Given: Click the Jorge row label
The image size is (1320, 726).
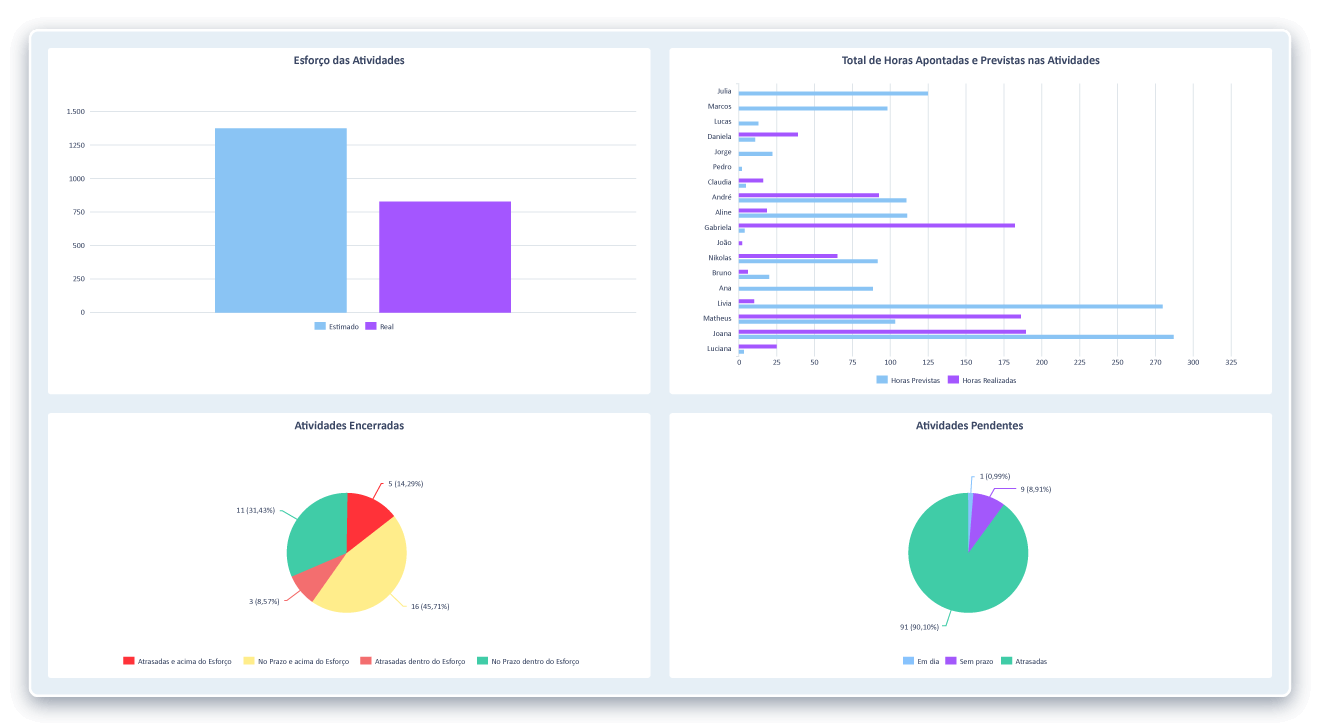Looking at the screenshot, I should pyautogui.click(x=722, y=152).
